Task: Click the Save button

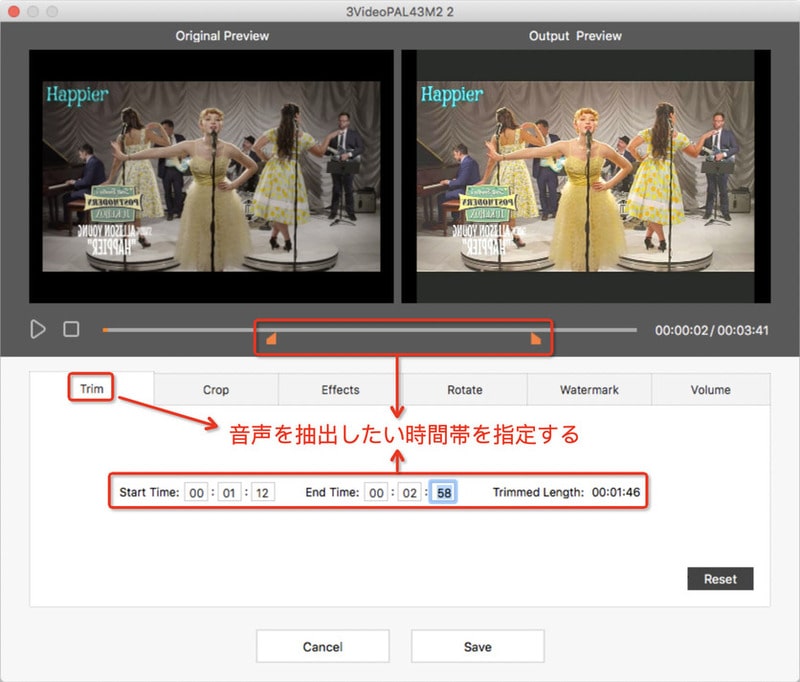Action: [478, 646]
